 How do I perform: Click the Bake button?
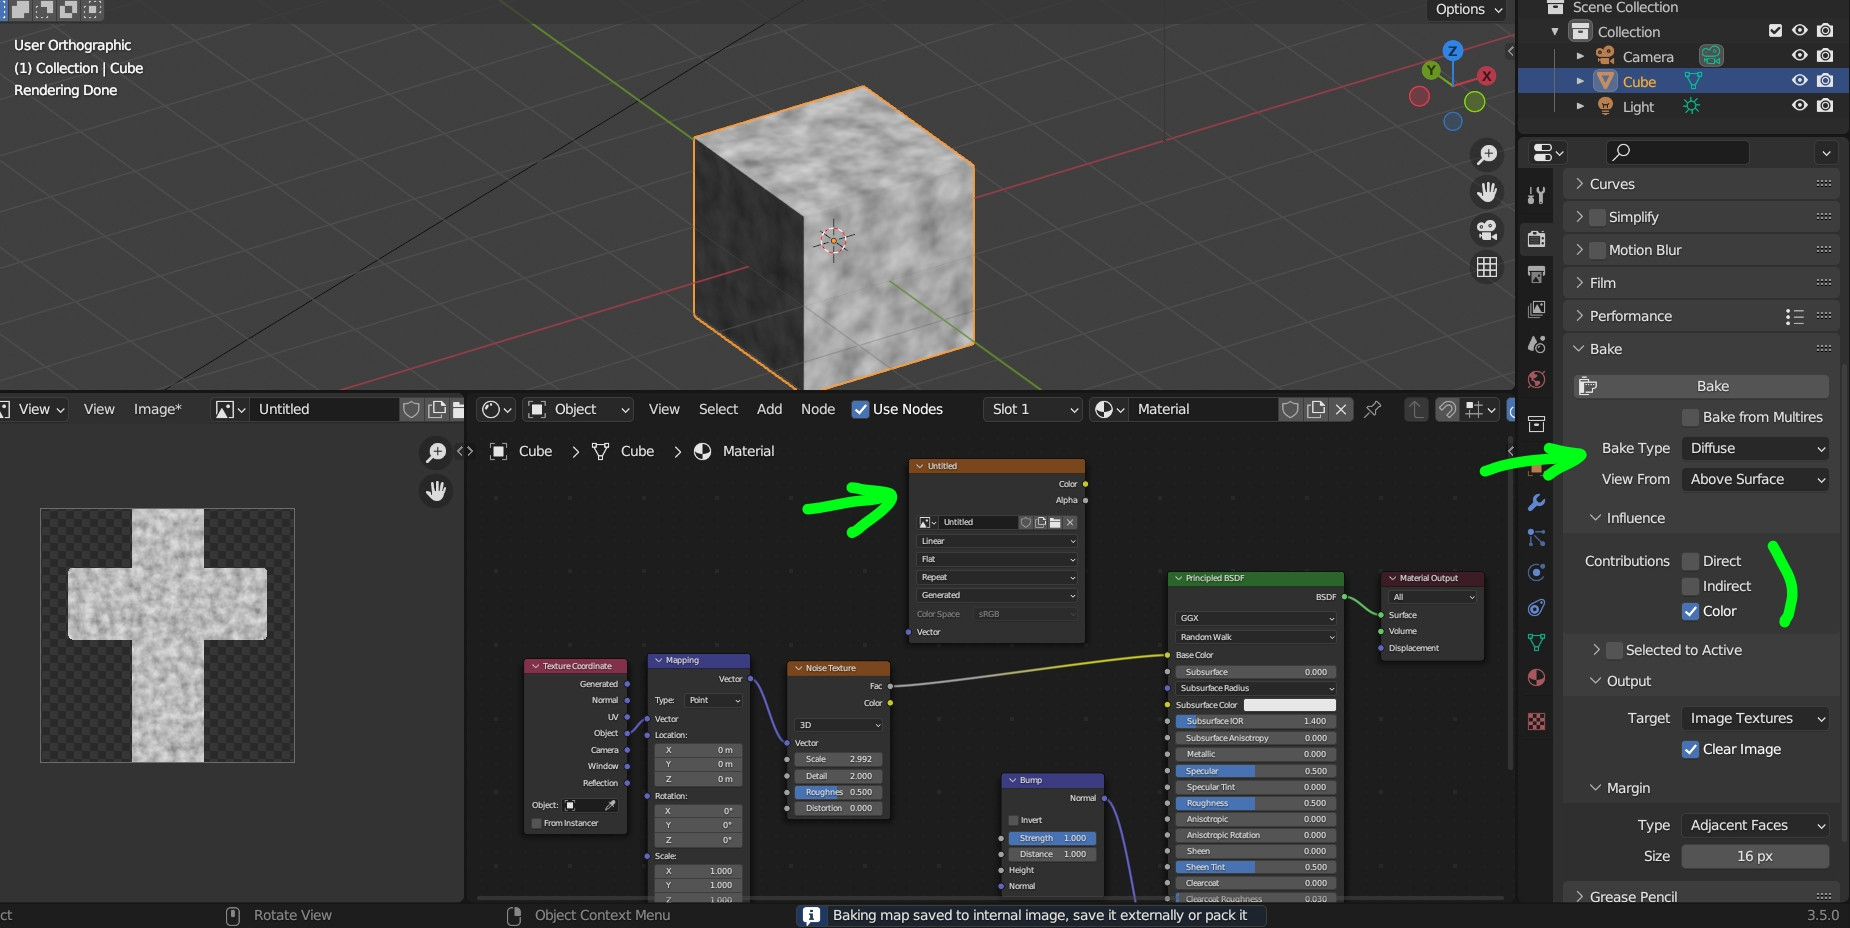click(x=1701, y=386)
